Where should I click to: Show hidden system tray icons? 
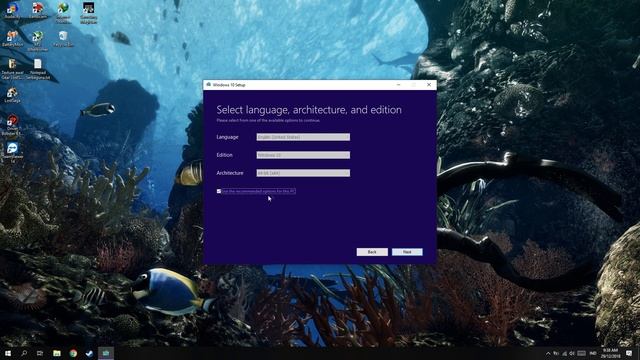(548, 353)
